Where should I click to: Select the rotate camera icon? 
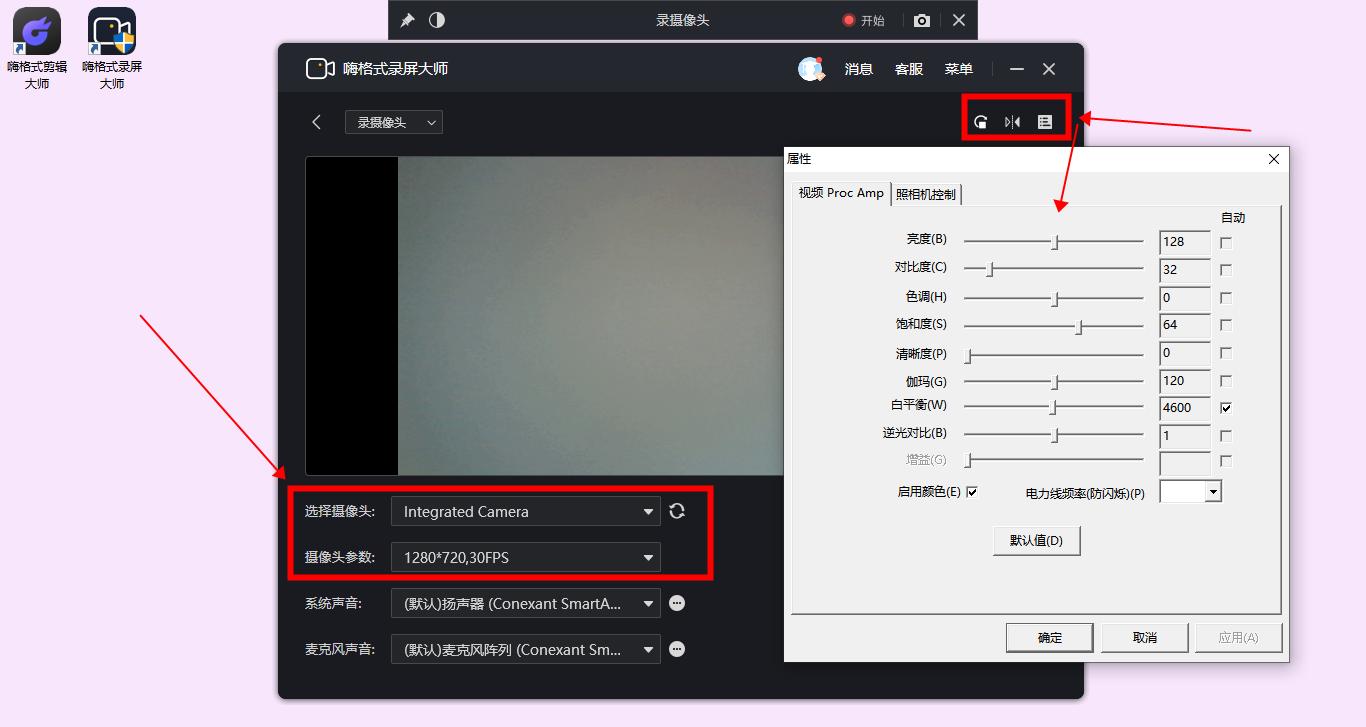980,121
